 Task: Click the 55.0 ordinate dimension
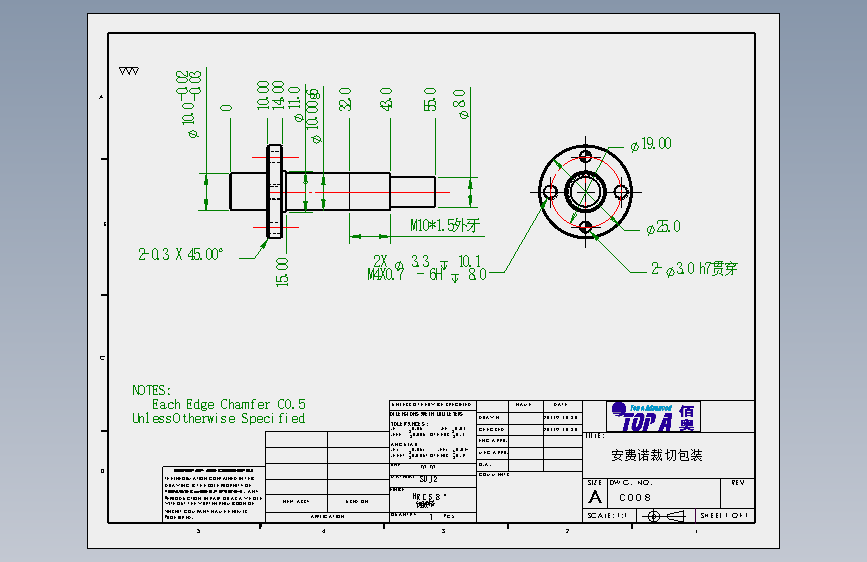click(430, 99)
